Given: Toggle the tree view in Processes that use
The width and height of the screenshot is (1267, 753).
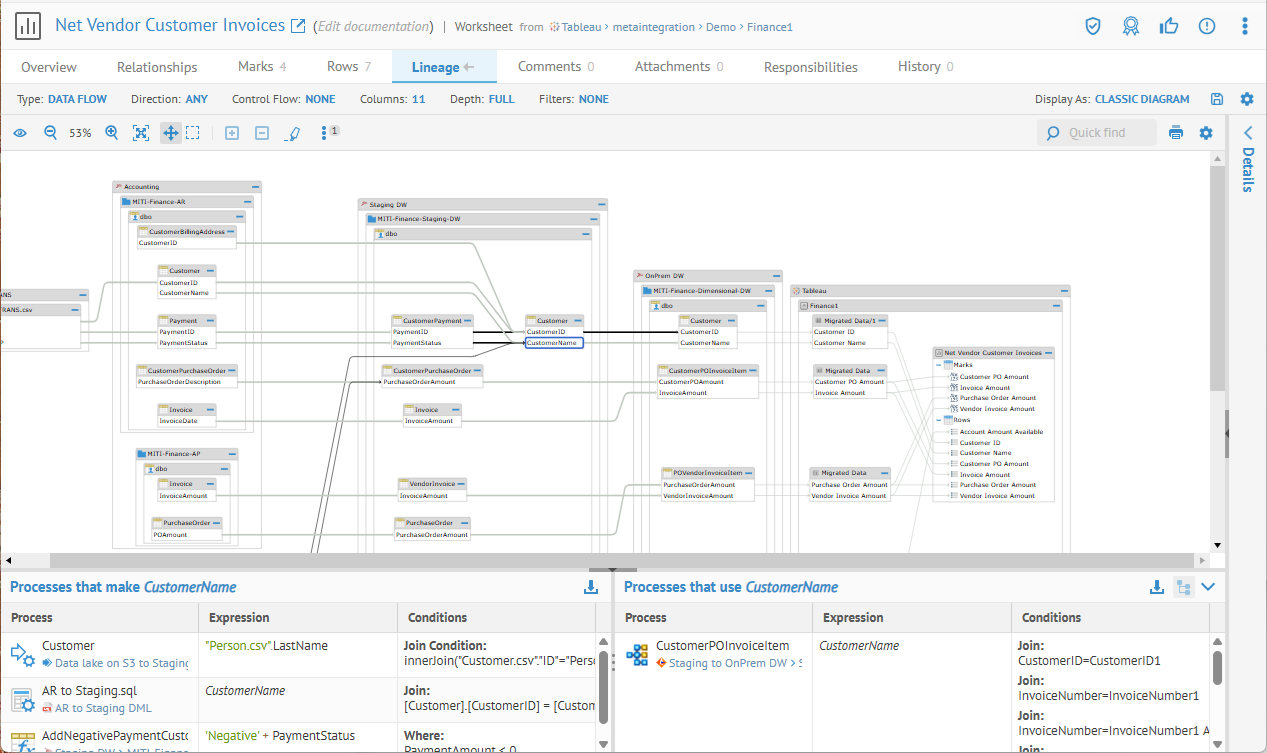Looking at the screenshot, I should pos(1183,587).
